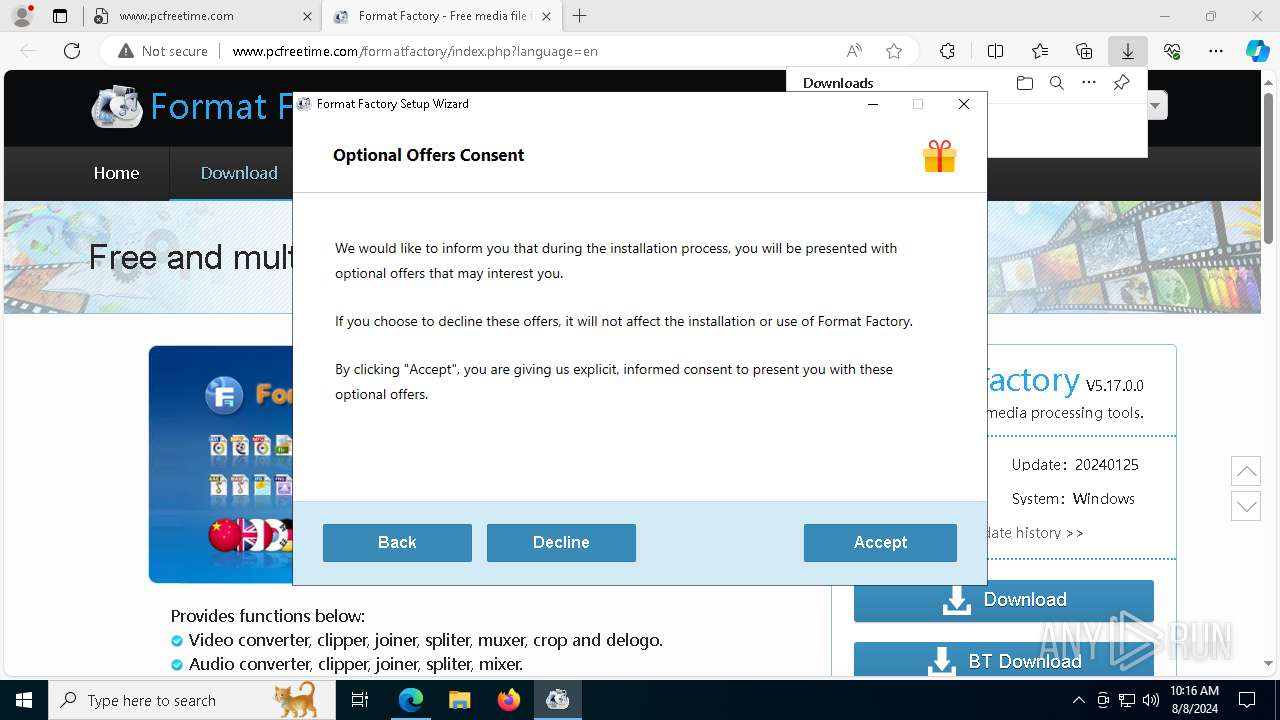Image resolution: width=1280 pixels, height=720 pixels.
Task: Open the tab actions menu icon
Action: 60,16
